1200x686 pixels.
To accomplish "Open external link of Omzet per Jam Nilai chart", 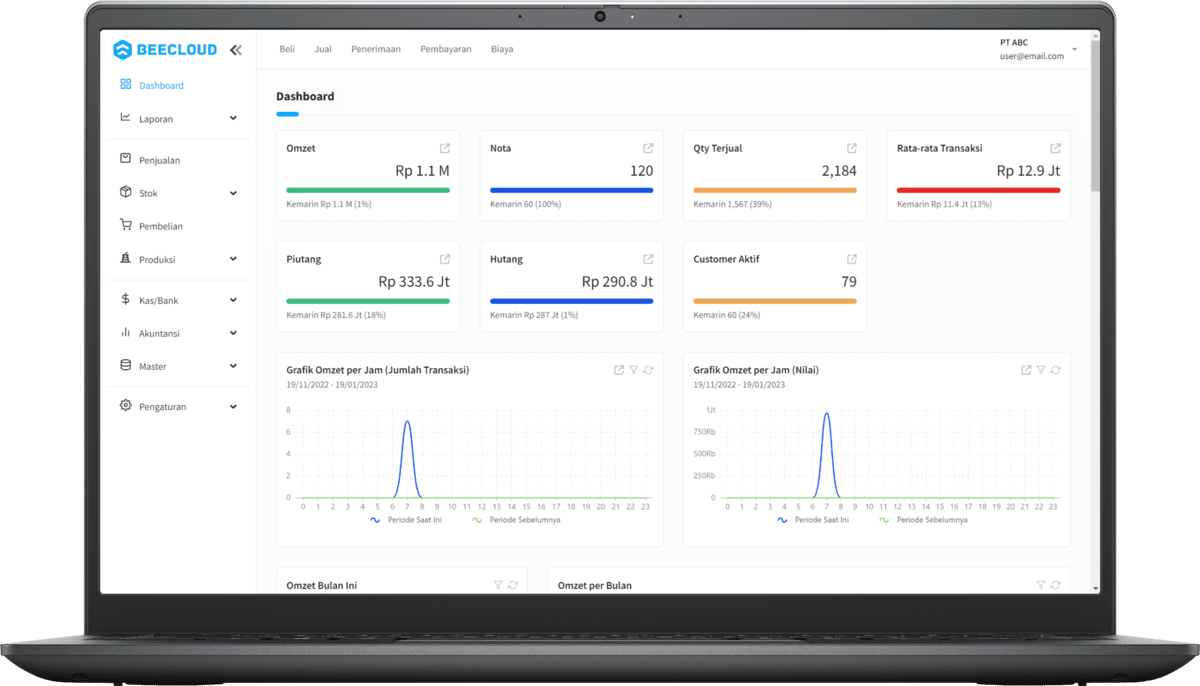I will 1026,370.
